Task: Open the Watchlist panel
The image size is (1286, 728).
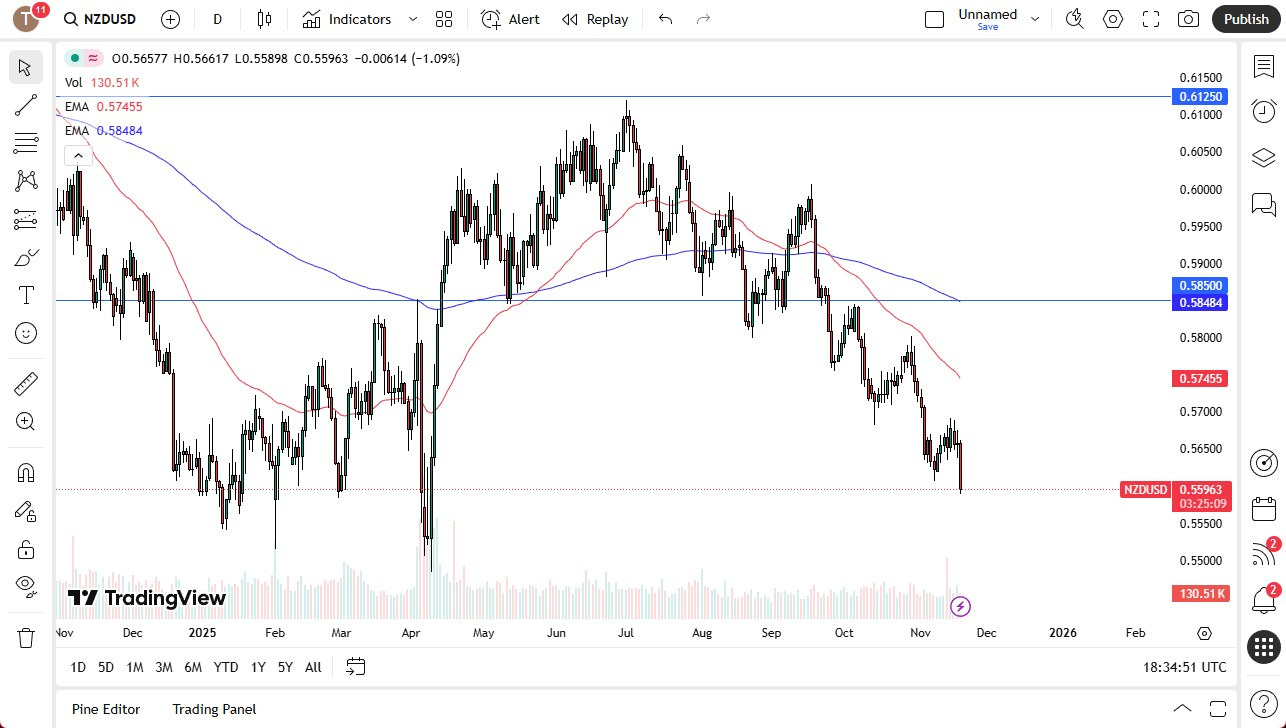Action: point(1263,66)
